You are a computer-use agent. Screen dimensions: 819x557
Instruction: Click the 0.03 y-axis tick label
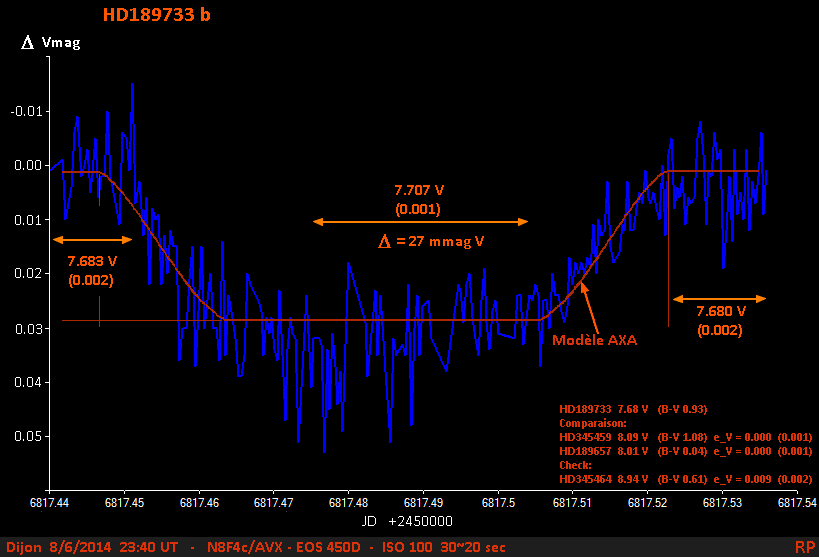point(23,328)
